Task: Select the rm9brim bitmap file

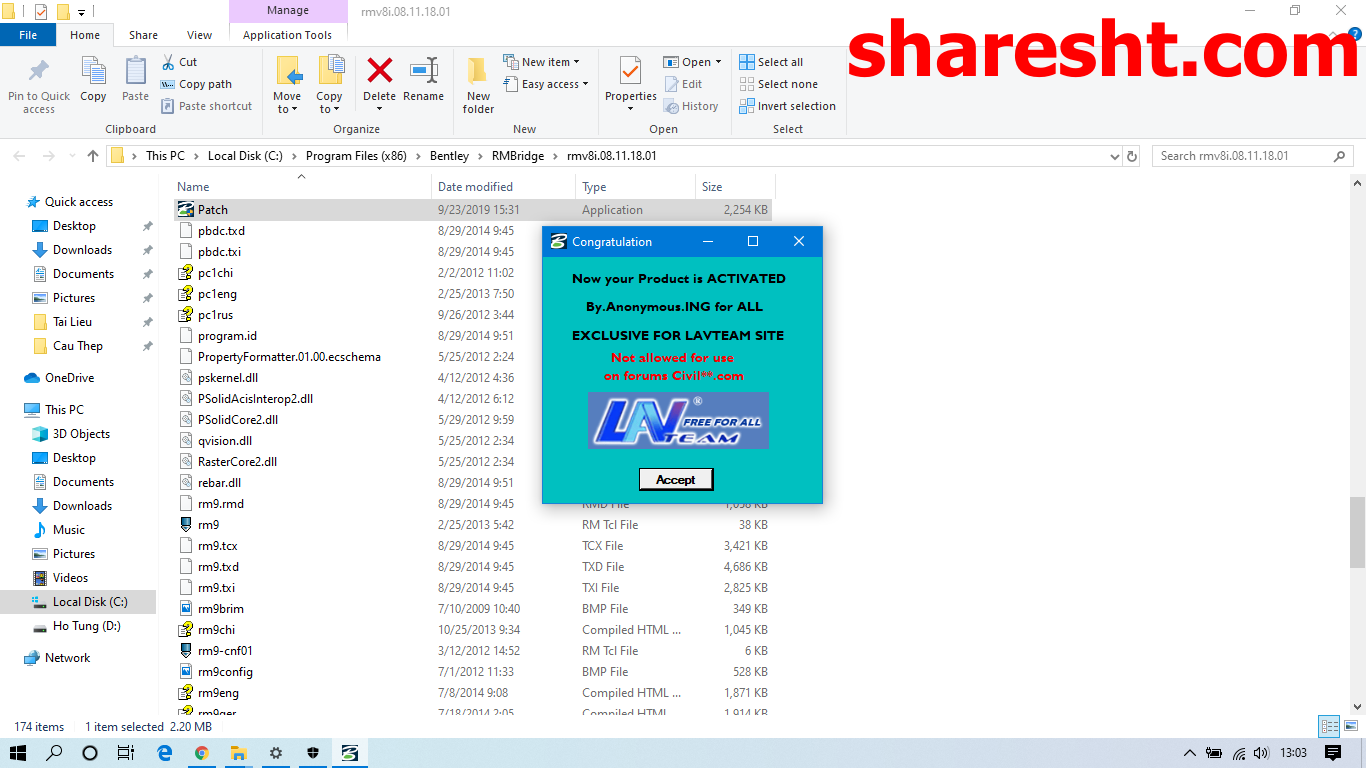Action: click(x=472, y=609)
